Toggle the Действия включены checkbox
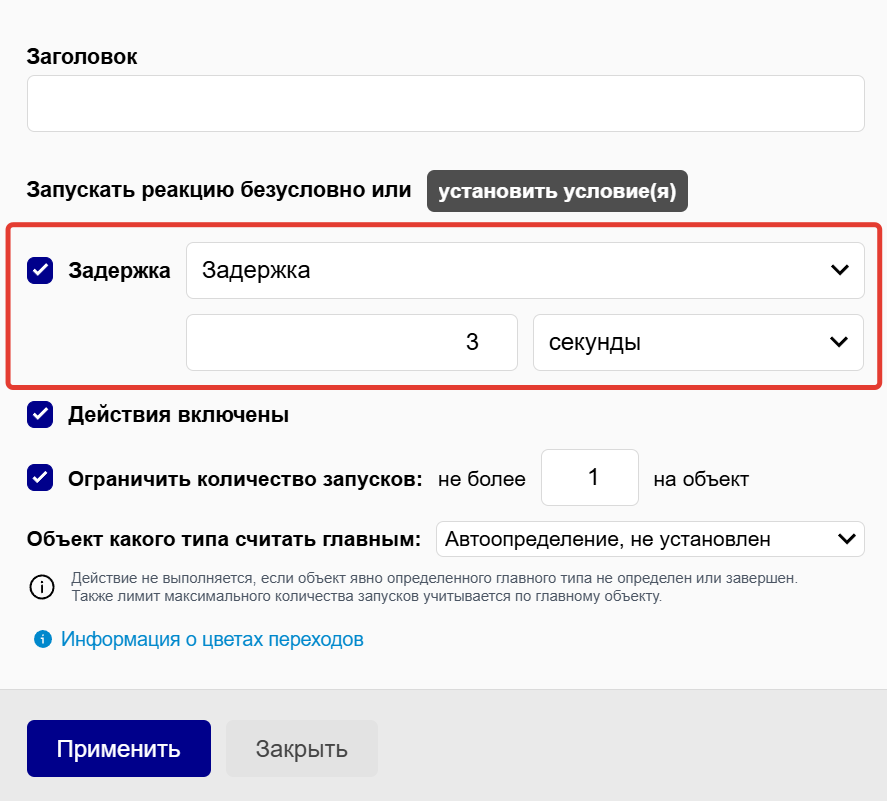Screen dimensions: 887x801 [x=40, y=414]
